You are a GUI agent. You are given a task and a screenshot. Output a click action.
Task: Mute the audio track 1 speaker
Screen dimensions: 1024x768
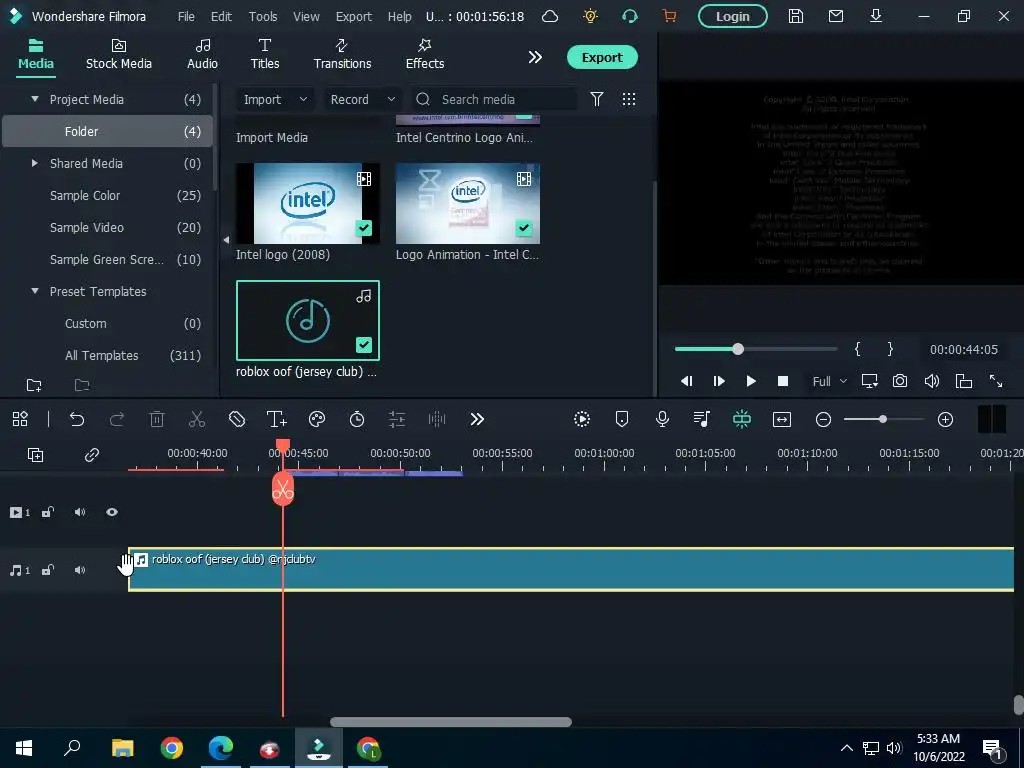(80, 570)
